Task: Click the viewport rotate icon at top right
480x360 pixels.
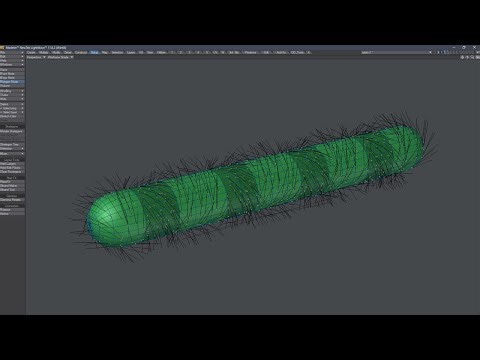Action: click(x=467, y=57)
